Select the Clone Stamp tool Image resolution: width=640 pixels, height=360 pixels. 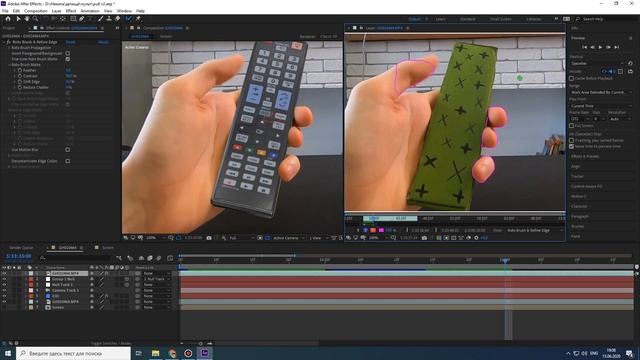(x=109, y=19)
